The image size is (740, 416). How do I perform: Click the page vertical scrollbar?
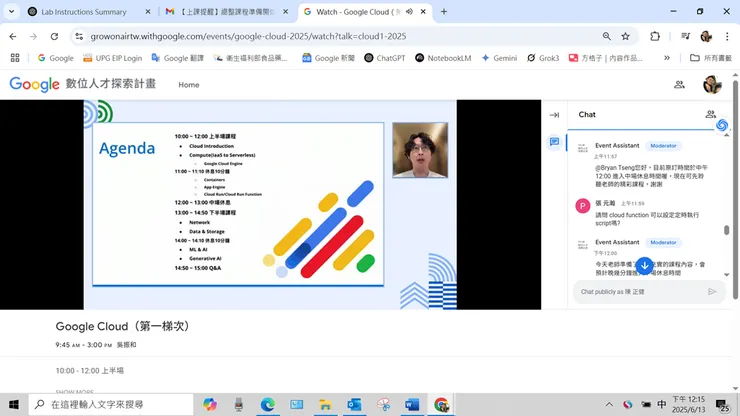(735, 189)
